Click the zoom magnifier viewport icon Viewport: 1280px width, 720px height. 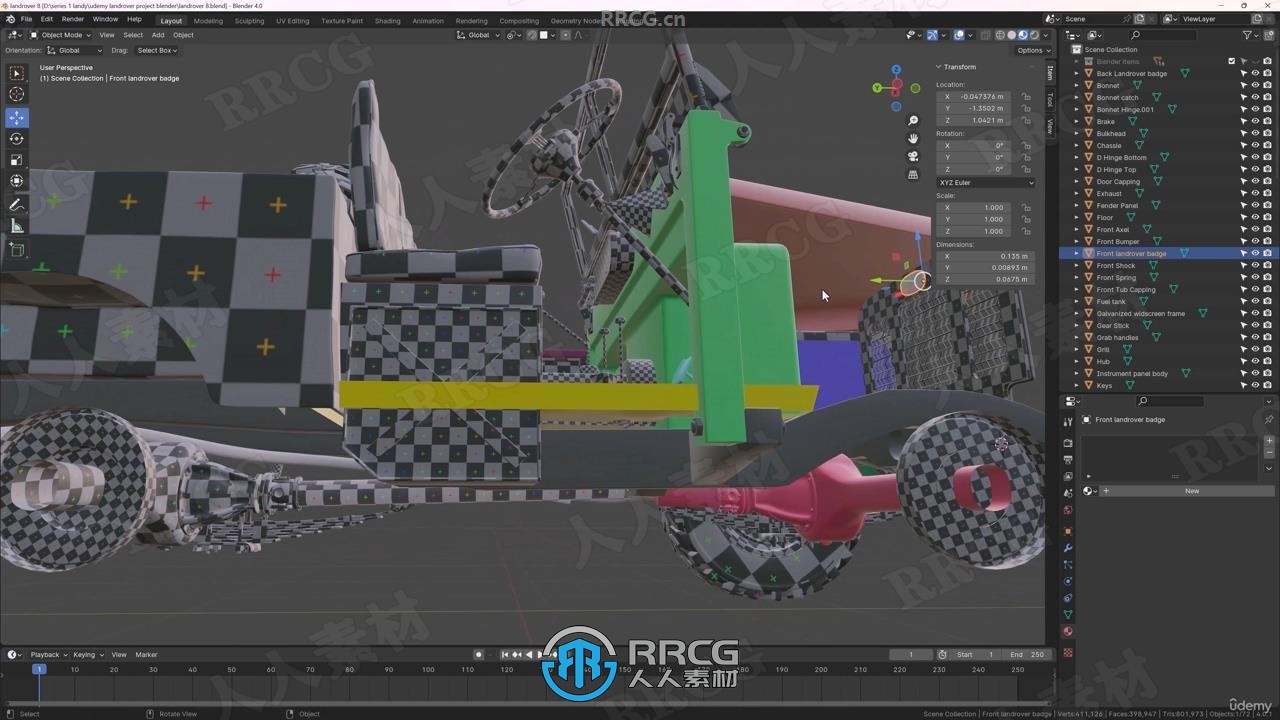tap(913, 120)
